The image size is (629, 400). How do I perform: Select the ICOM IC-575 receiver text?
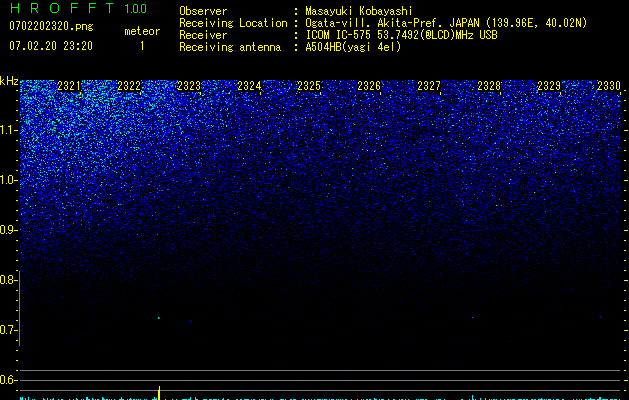click(401, 35)
